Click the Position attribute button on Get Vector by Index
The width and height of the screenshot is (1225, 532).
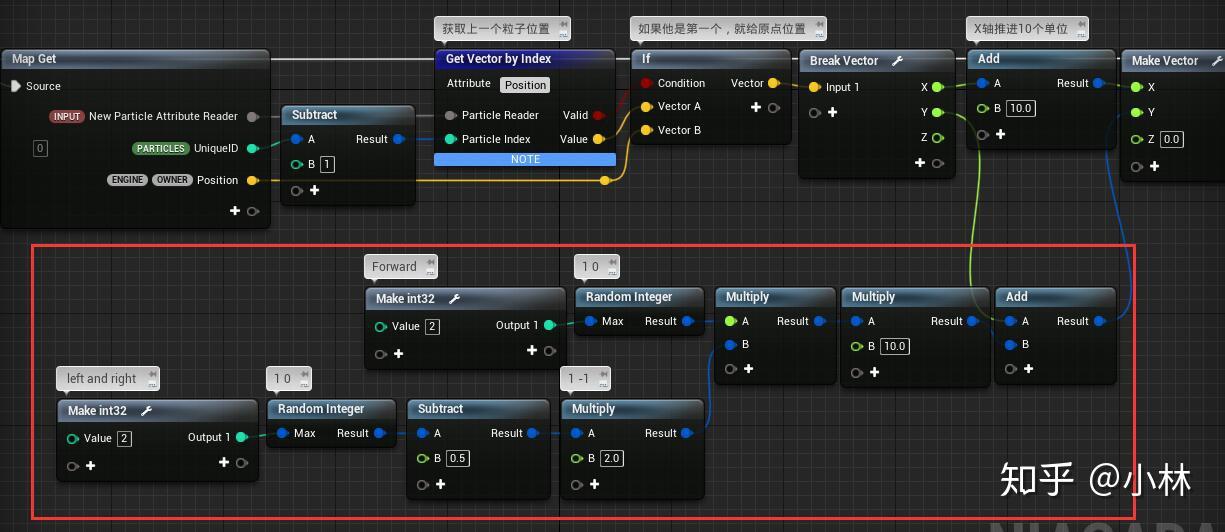tap(525, 85)
